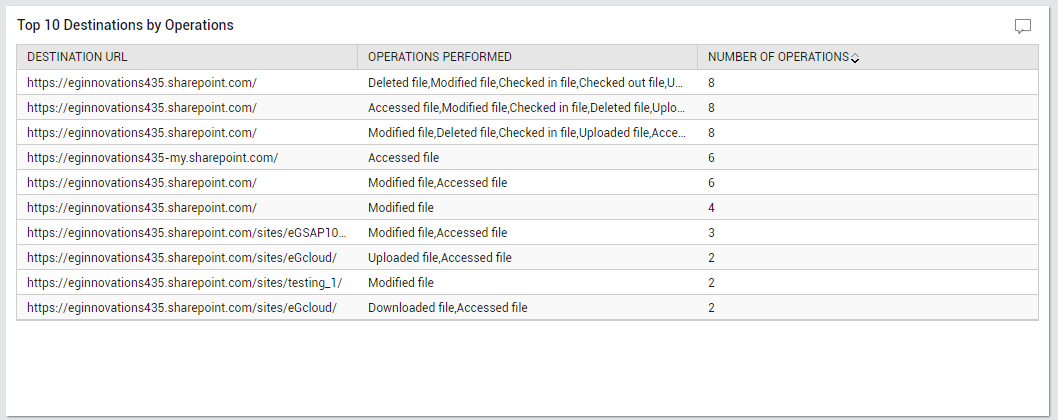Click operations cell starting Accessed file,Modified file
Screen dimensions: 1058x420
[x=526, y=107]
